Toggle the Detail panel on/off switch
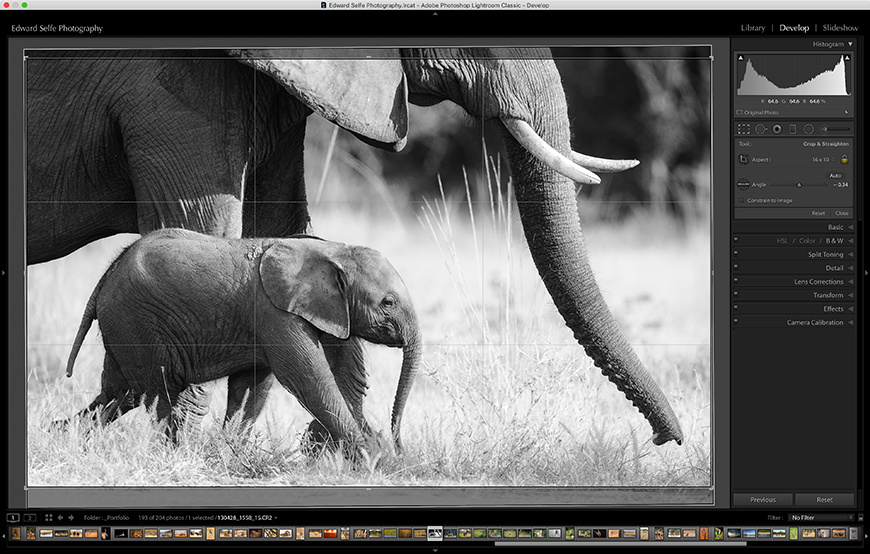 point(736,266)
